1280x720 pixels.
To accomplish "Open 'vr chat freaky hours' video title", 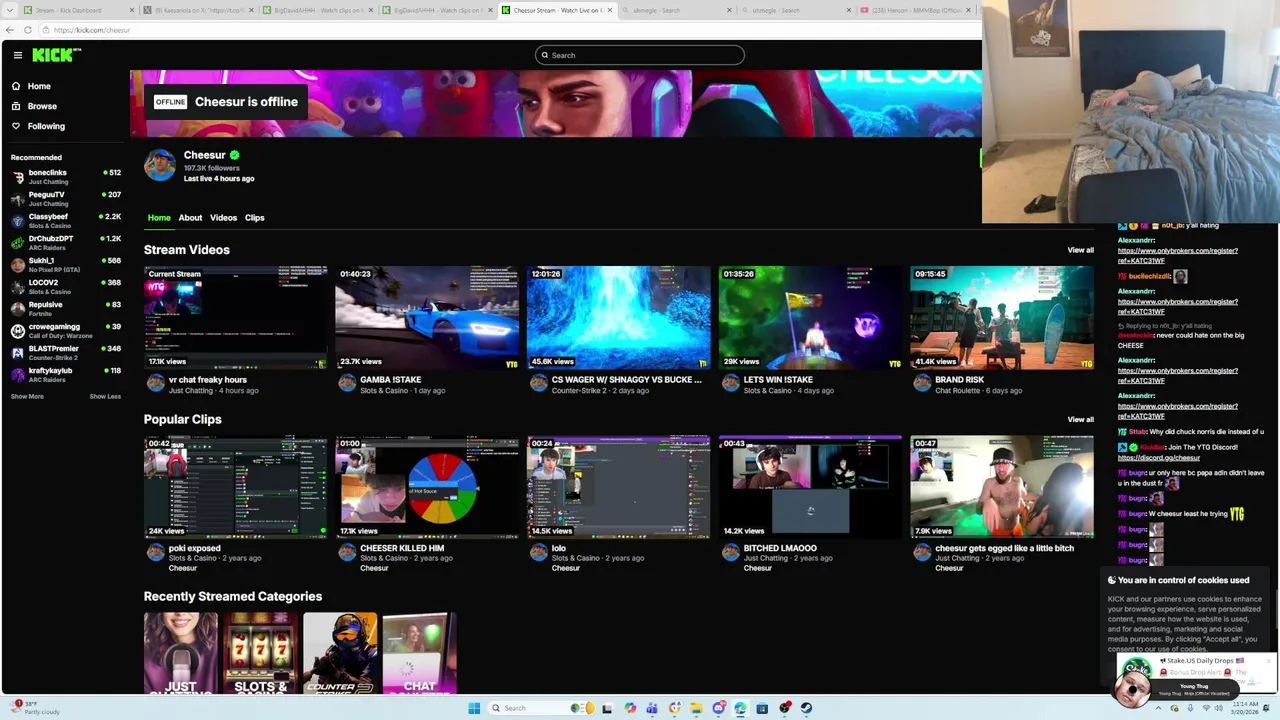I will (208, 380).
